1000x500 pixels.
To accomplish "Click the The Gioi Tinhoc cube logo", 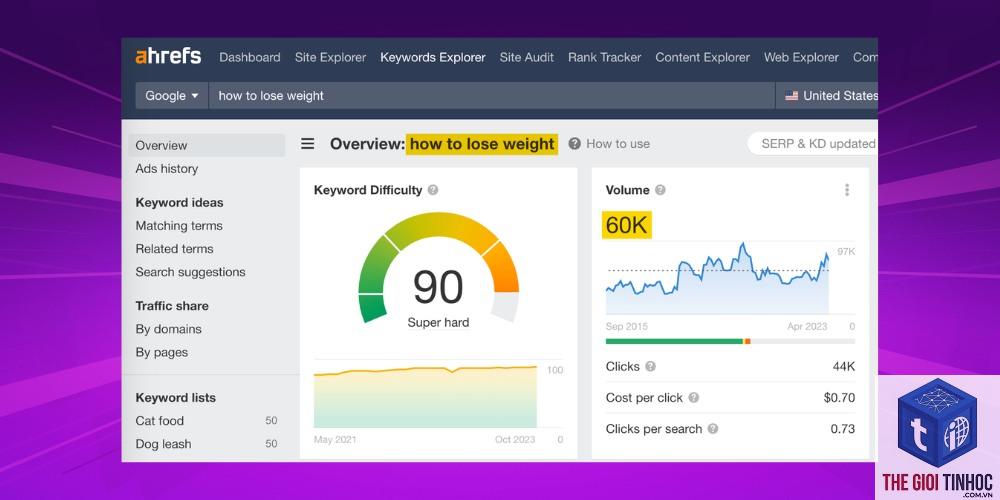I will pyautogui.click(x=938, y=423).
